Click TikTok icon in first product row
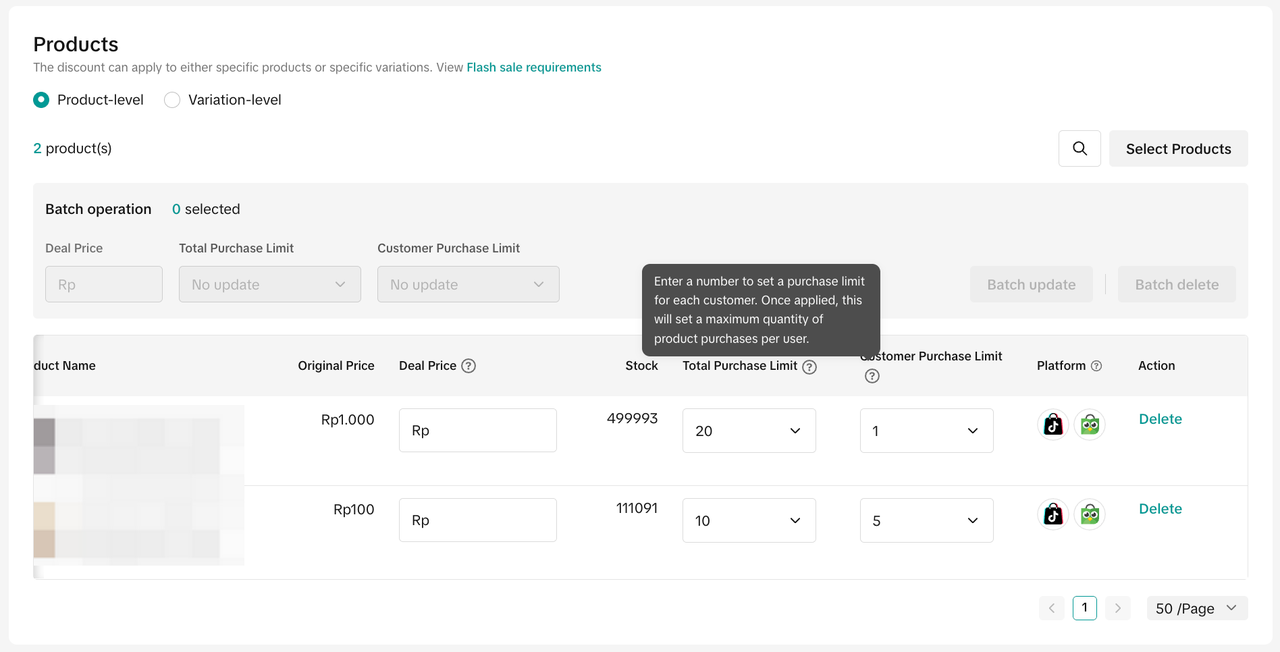This screenshot has height=652, width=1280. point(1053,425)
